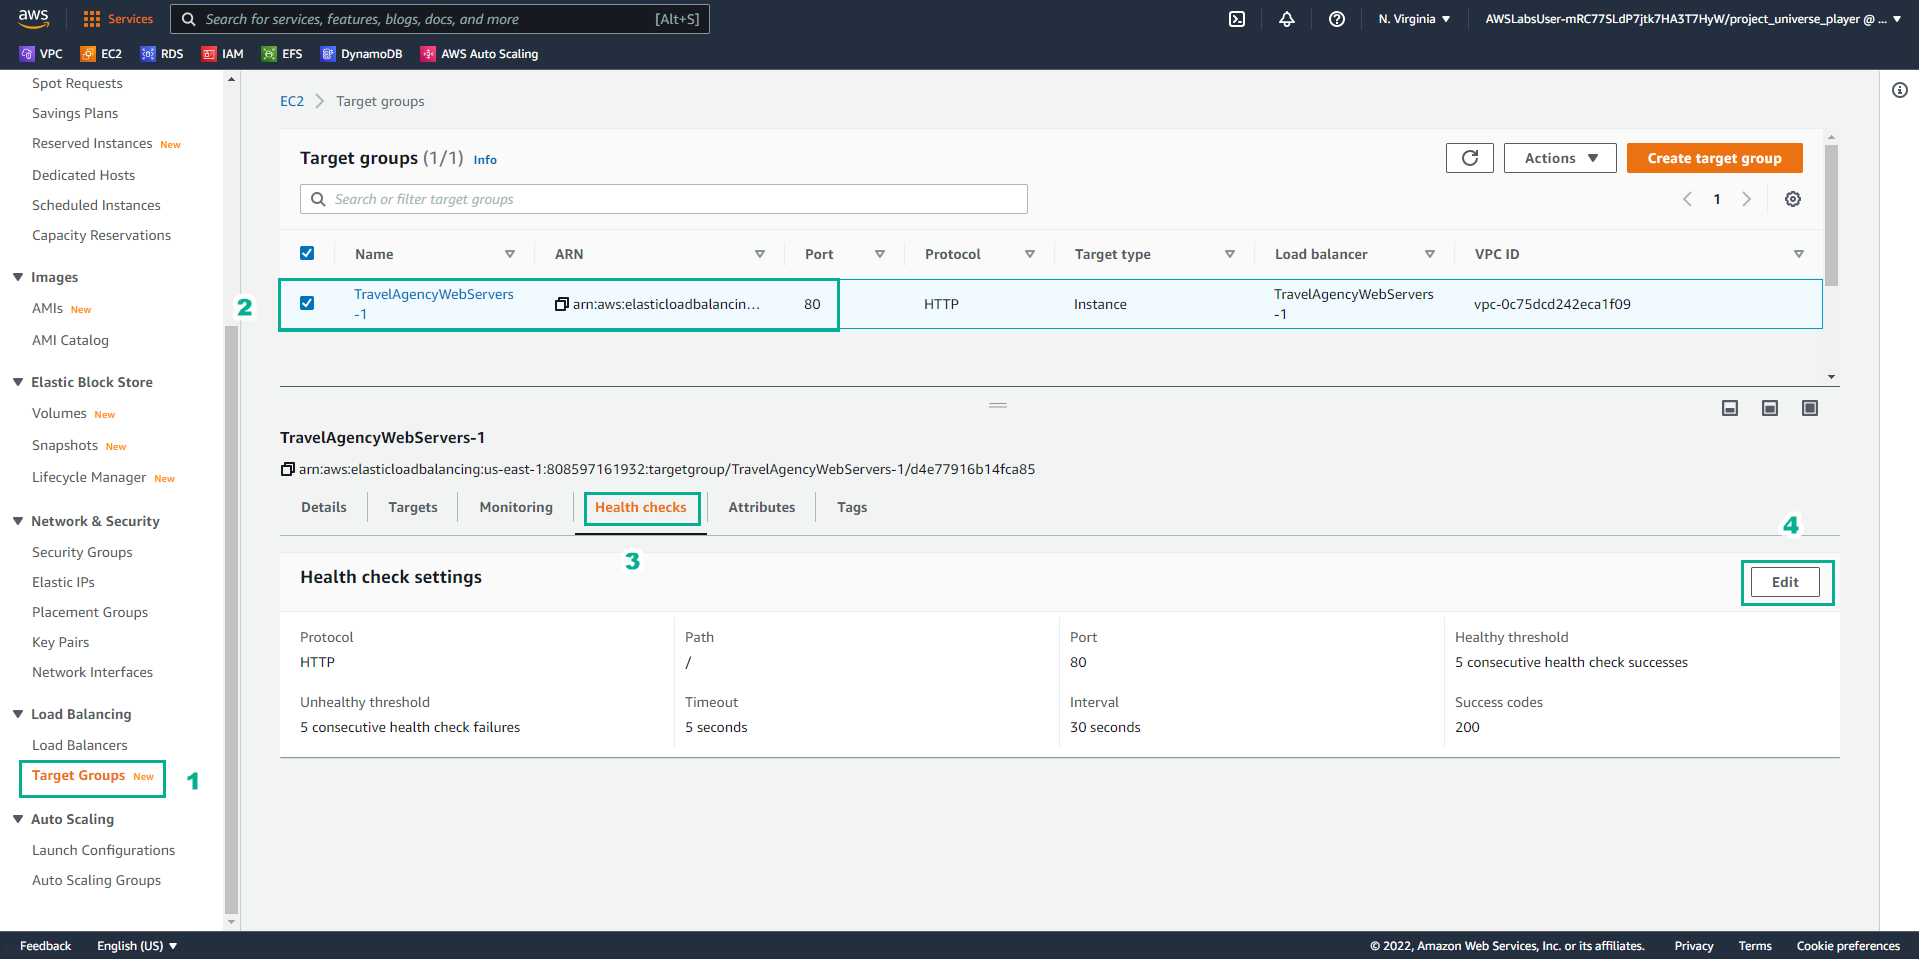Open the EC2 shortcut in favorites bar
The image size is (1919, 959).
pyautogui.click(x=101, y=54)
